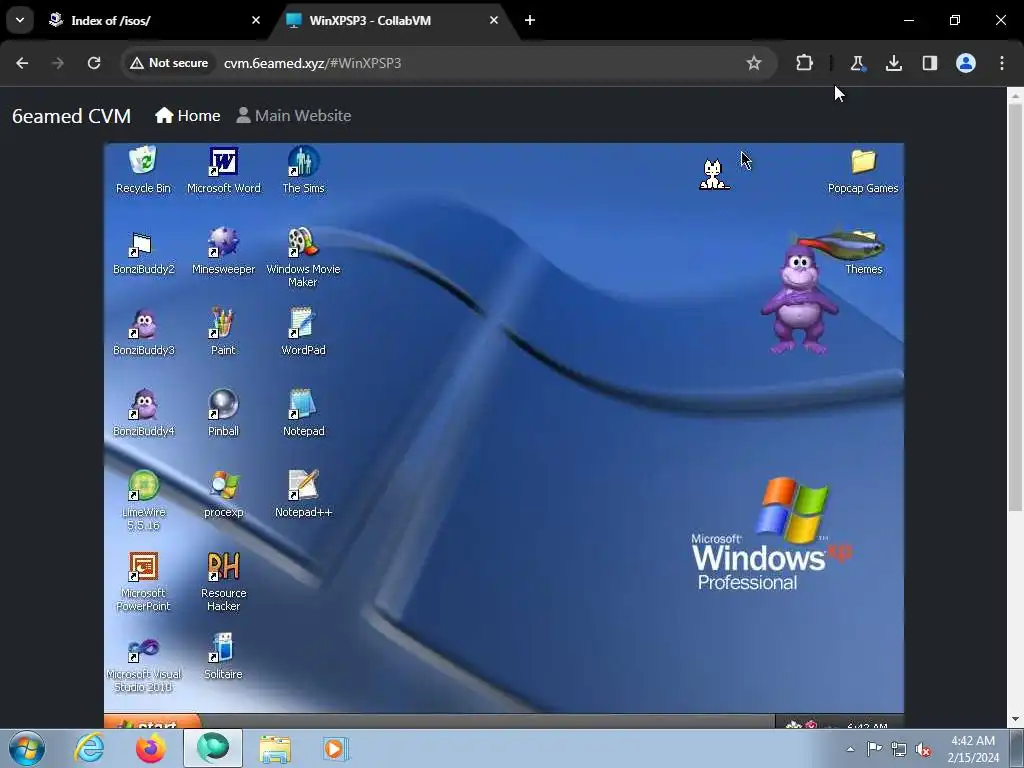Viewport: 1024px width, 768px height.
Task: Select Microsoft Visual Studio 2010 icon
Action: tap(143, 663)
